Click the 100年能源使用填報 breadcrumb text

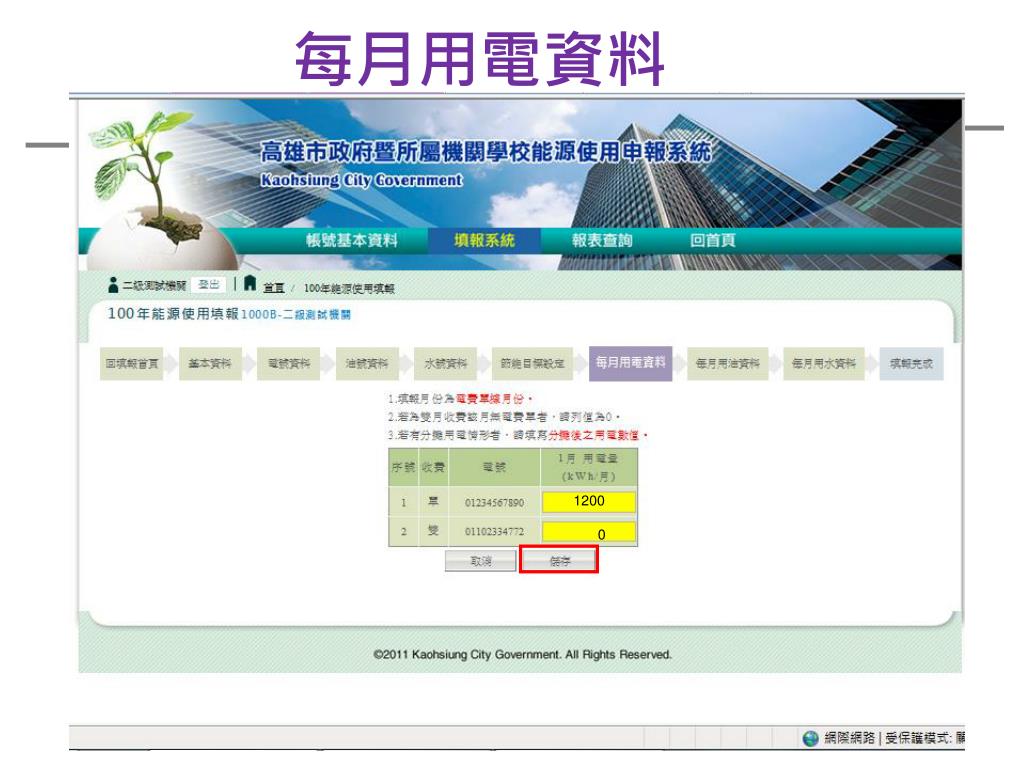click(349, 288)
